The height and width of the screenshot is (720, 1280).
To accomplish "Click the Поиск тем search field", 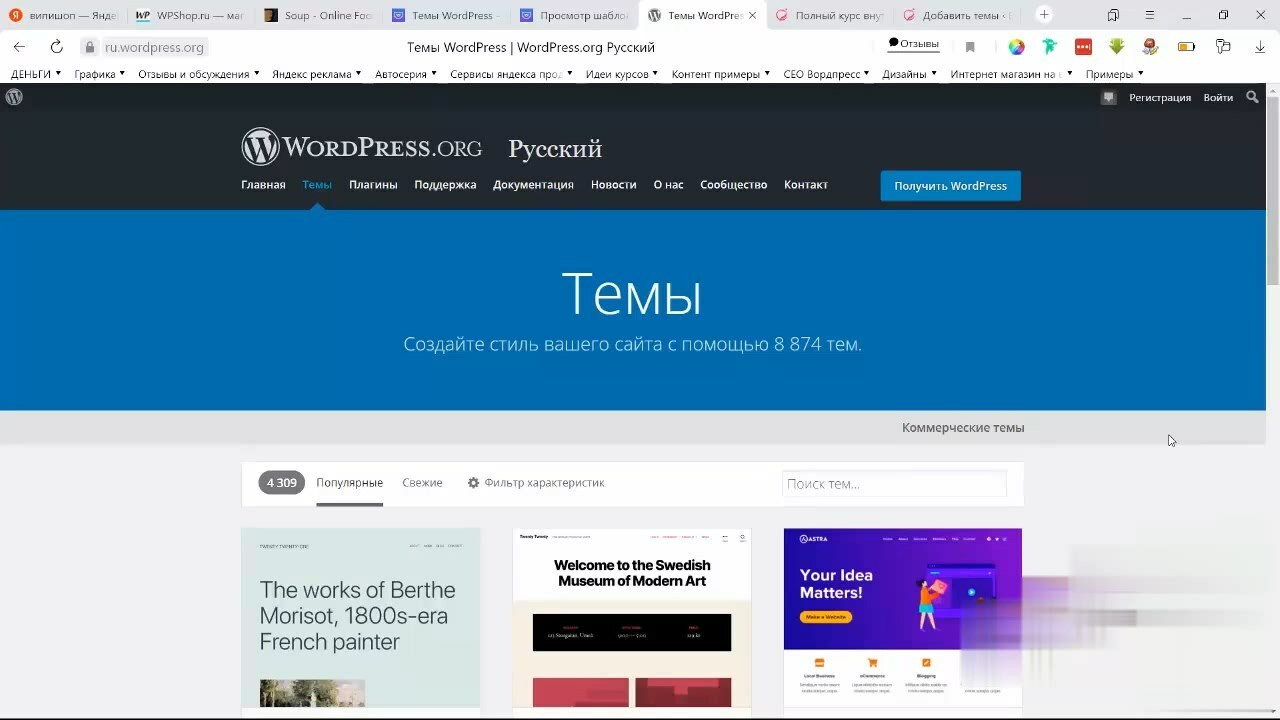I will pos(894,483).
